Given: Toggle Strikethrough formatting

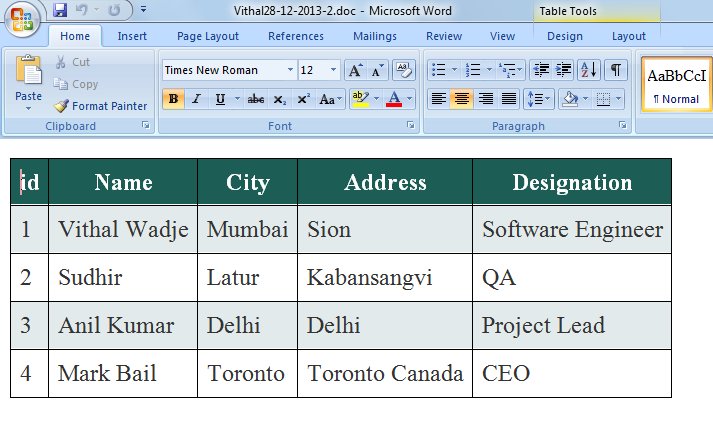Looking at the screenshot, I should pyautogui.click(x=256, y=99).
